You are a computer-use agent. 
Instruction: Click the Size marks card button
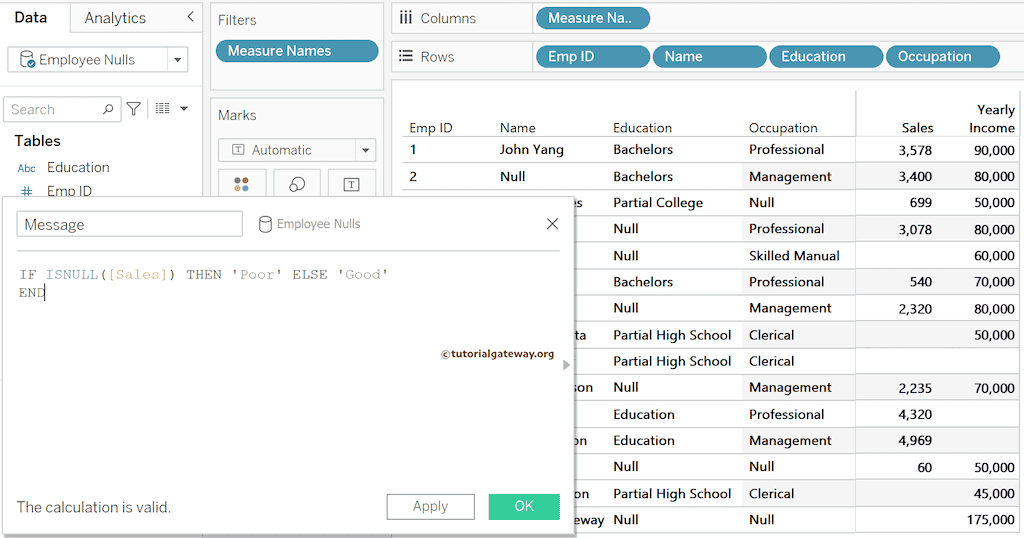pos(297,184)
